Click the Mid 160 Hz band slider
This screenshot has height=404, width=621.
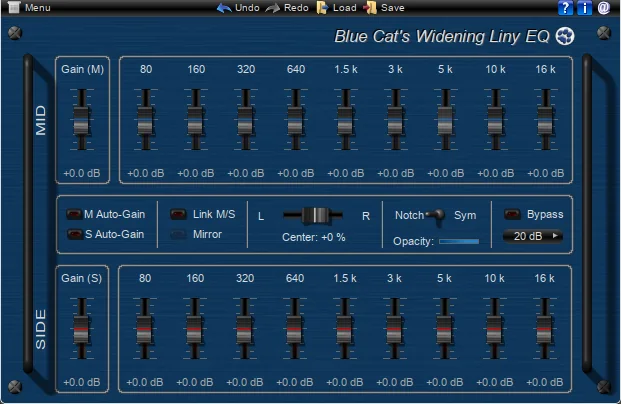[196, 120]
